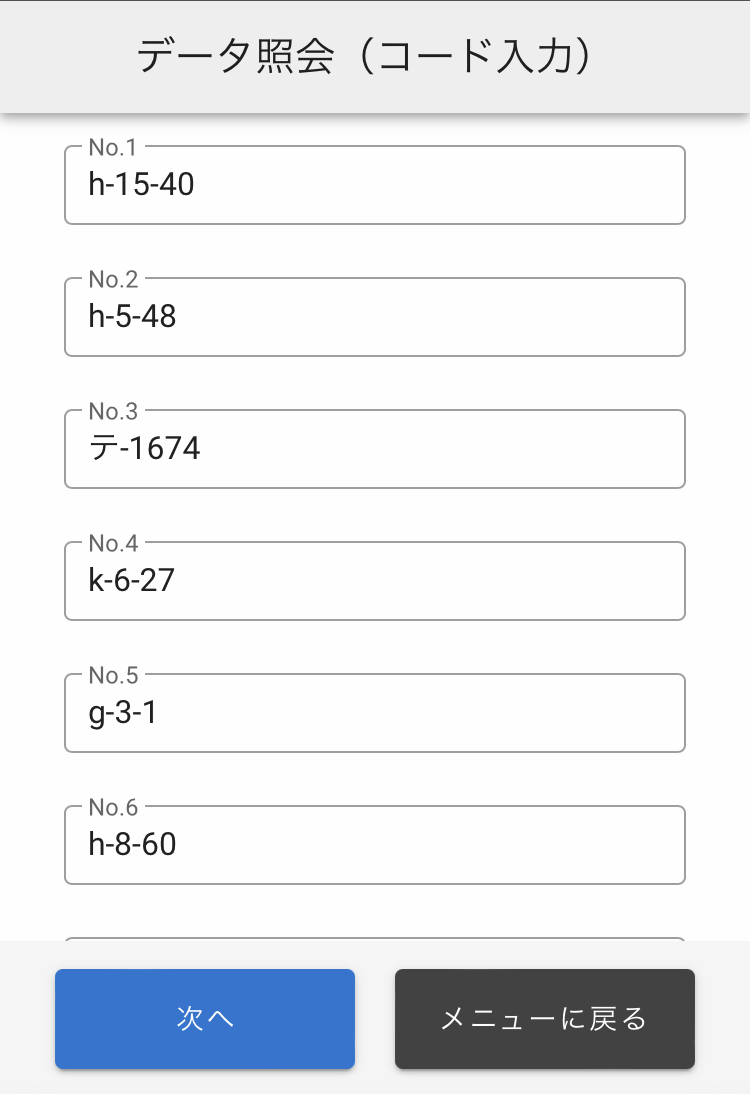The height and width of the screenshot is (1094, 750).
Task: Click the g-3-1 code text
Action: pyautogui.click(x=123, y=713)
